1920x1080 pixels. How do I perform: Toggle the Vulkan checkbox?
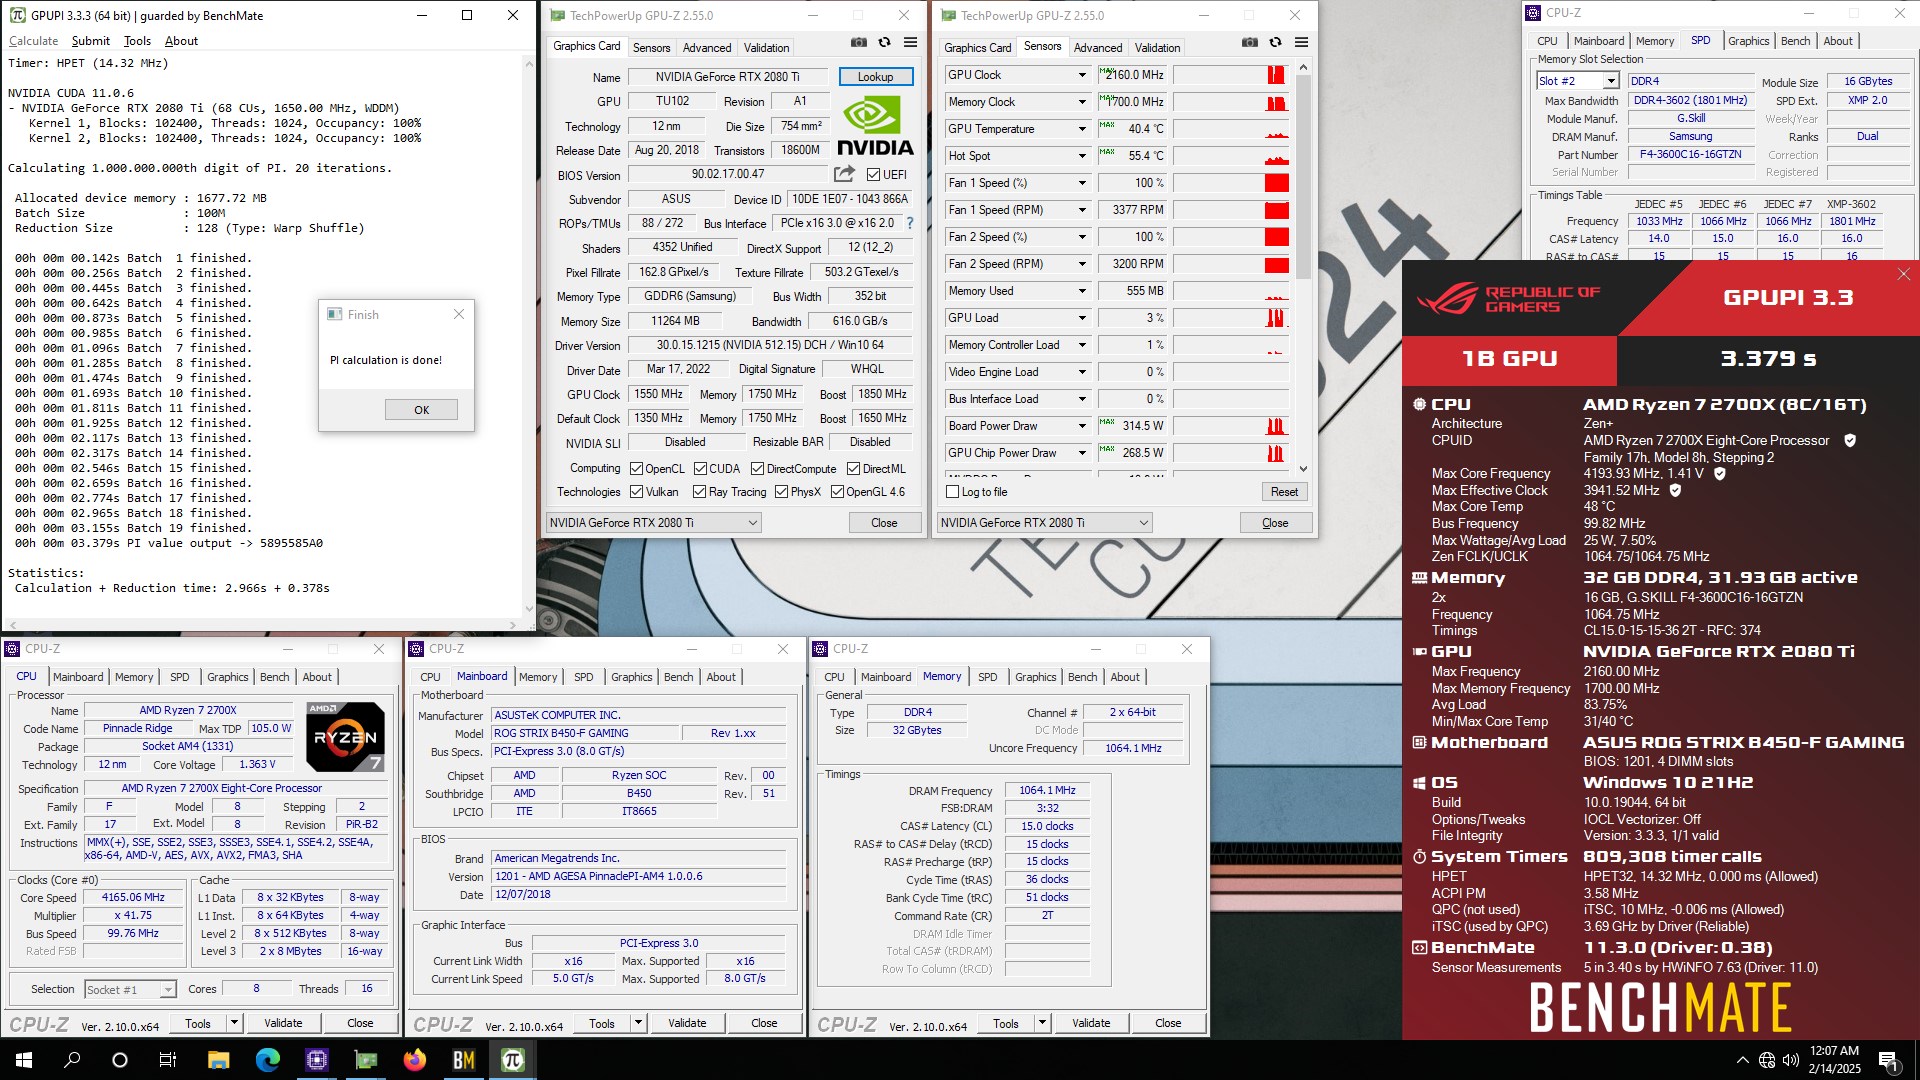tap(636, 492)
